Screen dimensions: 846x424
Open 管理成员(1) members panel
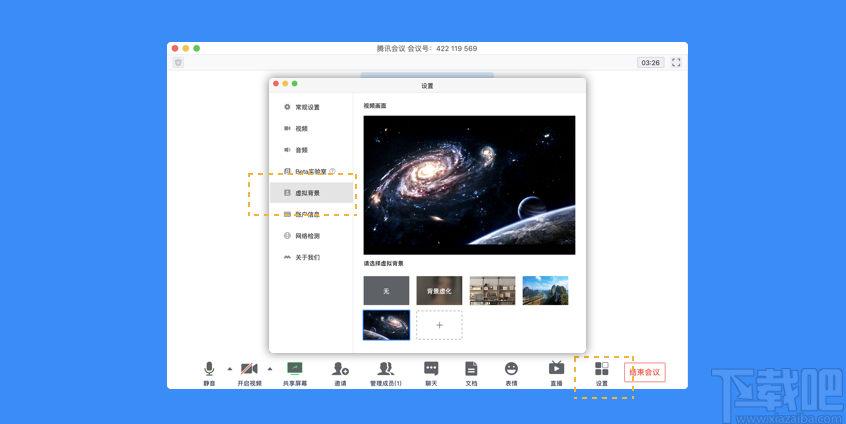click(386, 373)
